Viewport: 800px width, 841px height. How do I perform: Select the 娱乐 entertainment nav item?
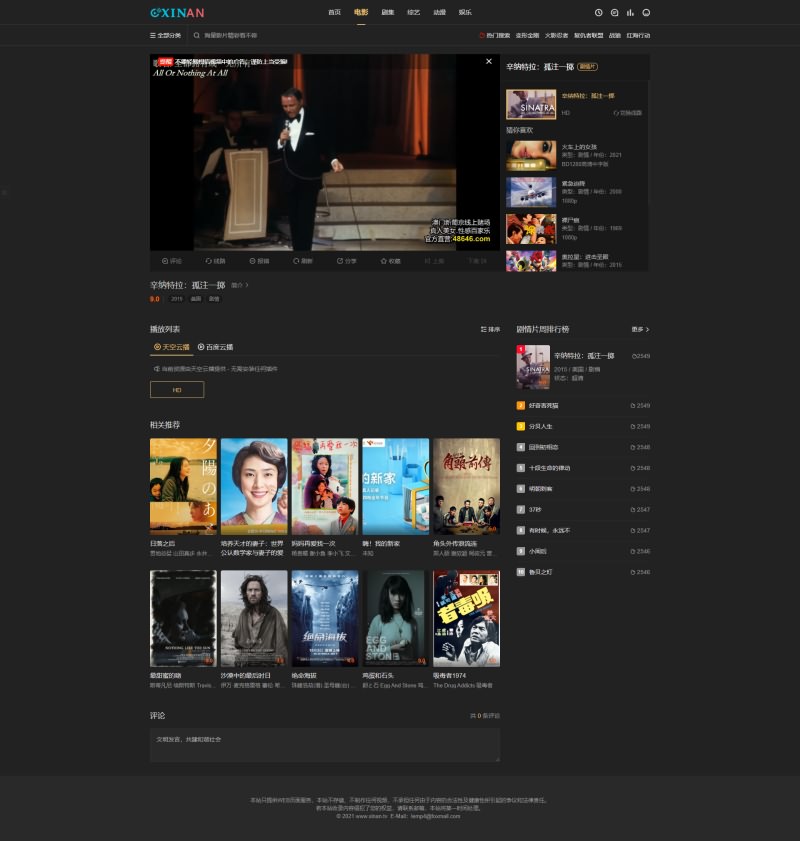[465, 12]
